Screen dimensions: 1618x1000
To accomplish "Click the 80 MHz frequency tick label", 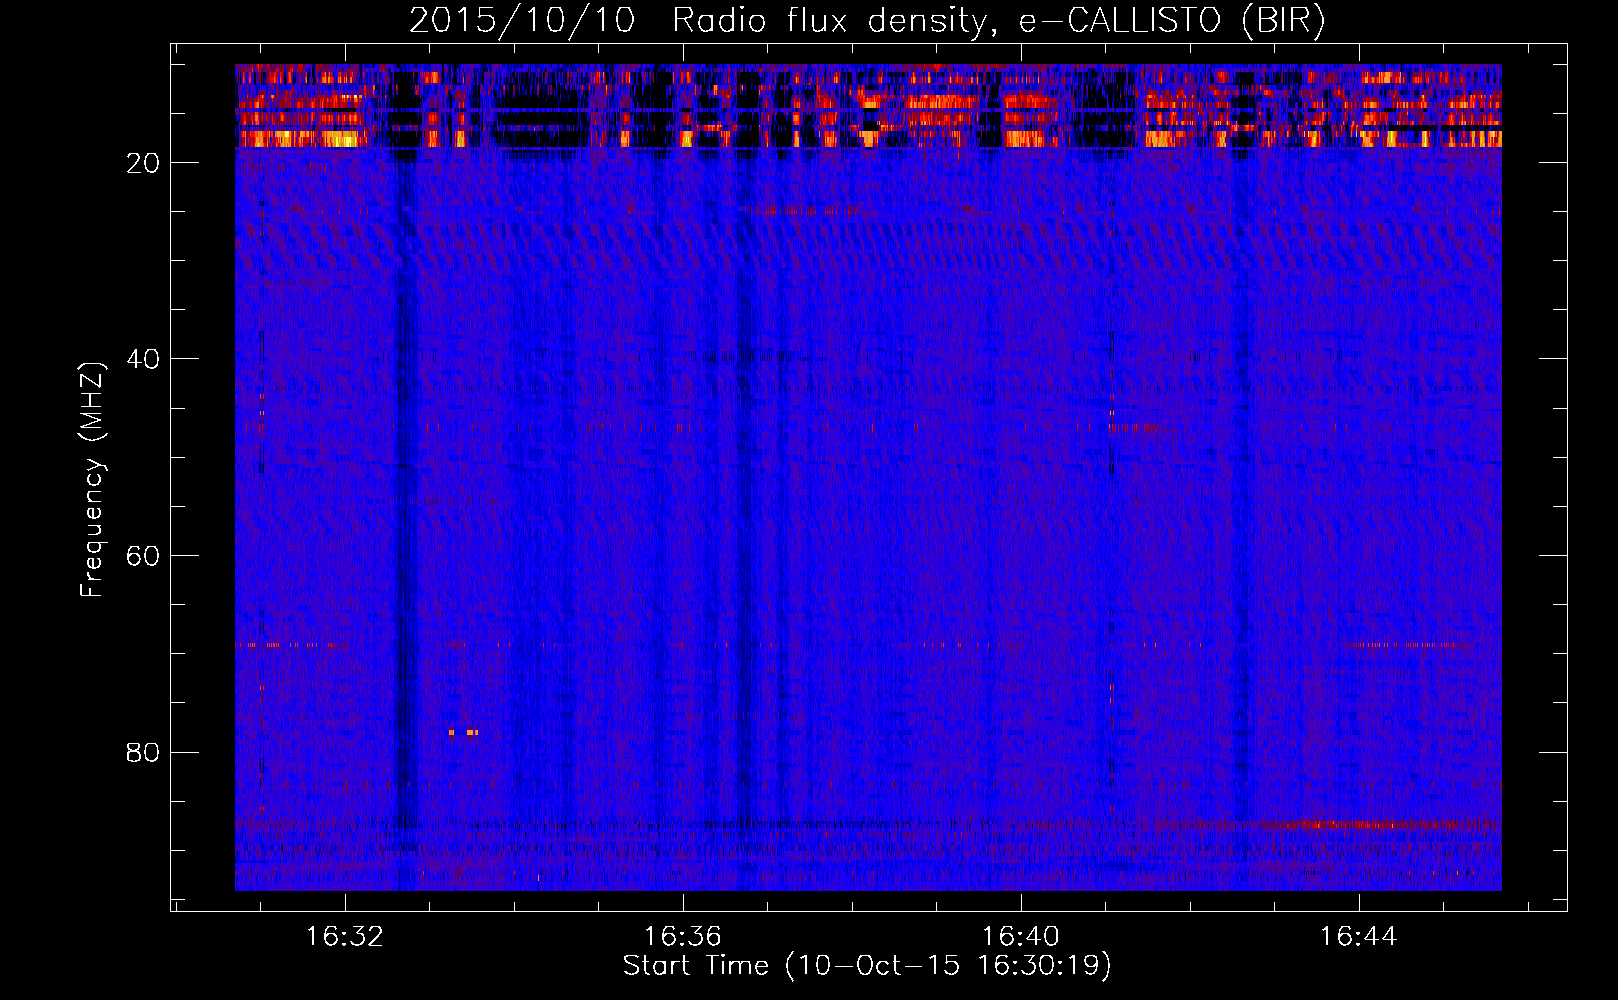I will (144, 753).
